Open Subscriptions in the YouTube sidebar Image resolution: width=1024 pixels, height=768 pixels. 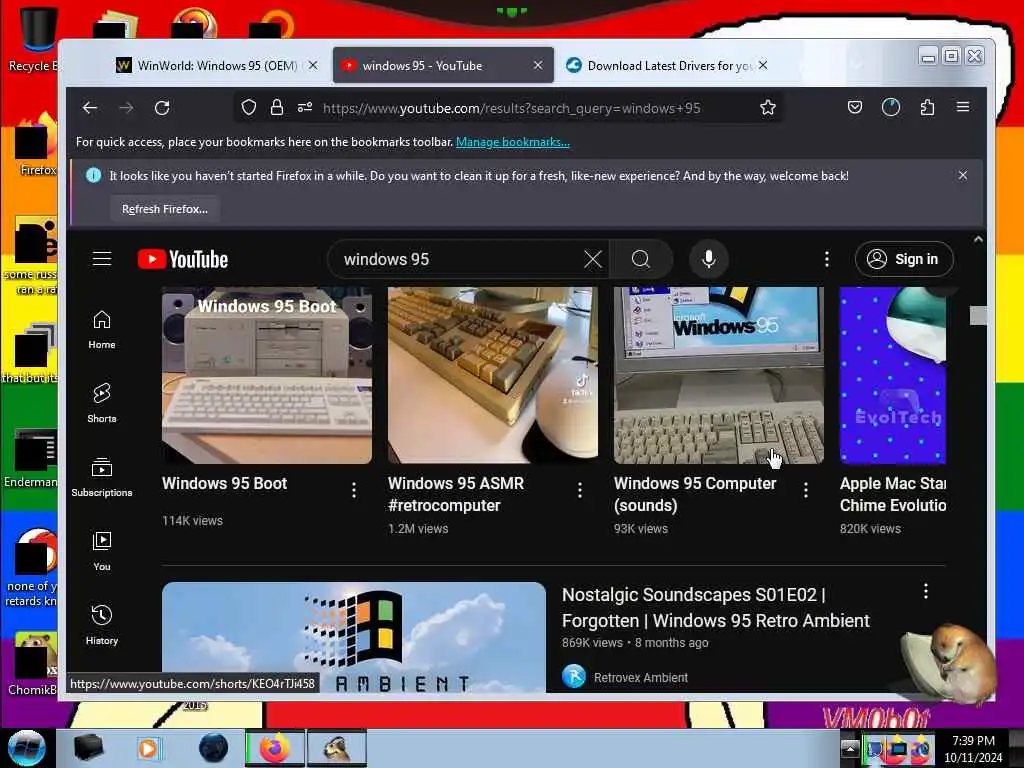coord(102,477)
